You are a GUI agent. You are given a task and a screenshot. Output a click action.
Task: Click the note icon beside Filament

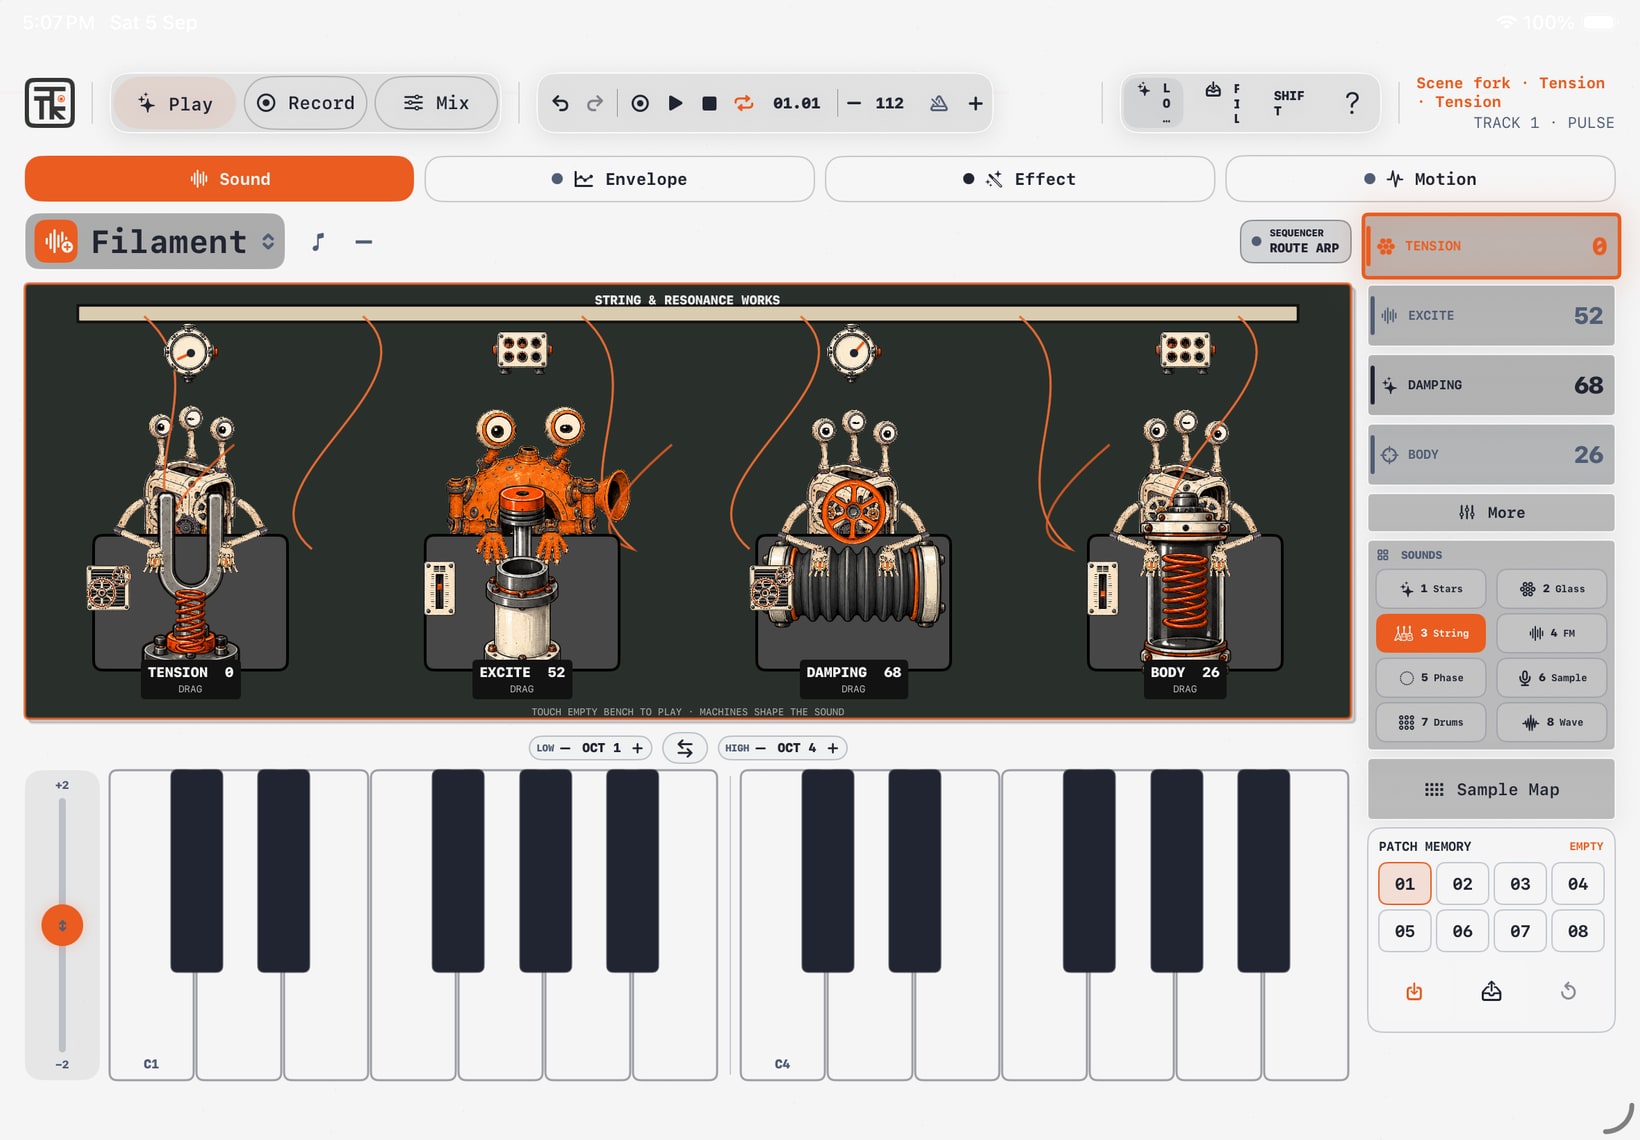tap(318, 241)
